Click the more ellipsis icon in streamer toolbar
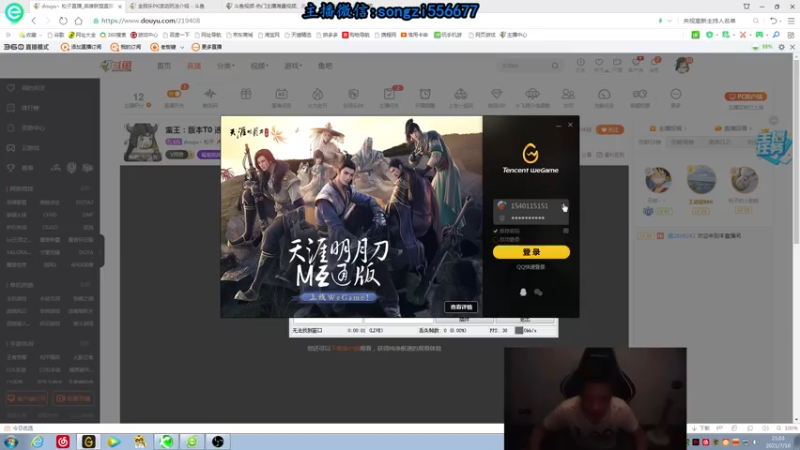 pos(676,94)
